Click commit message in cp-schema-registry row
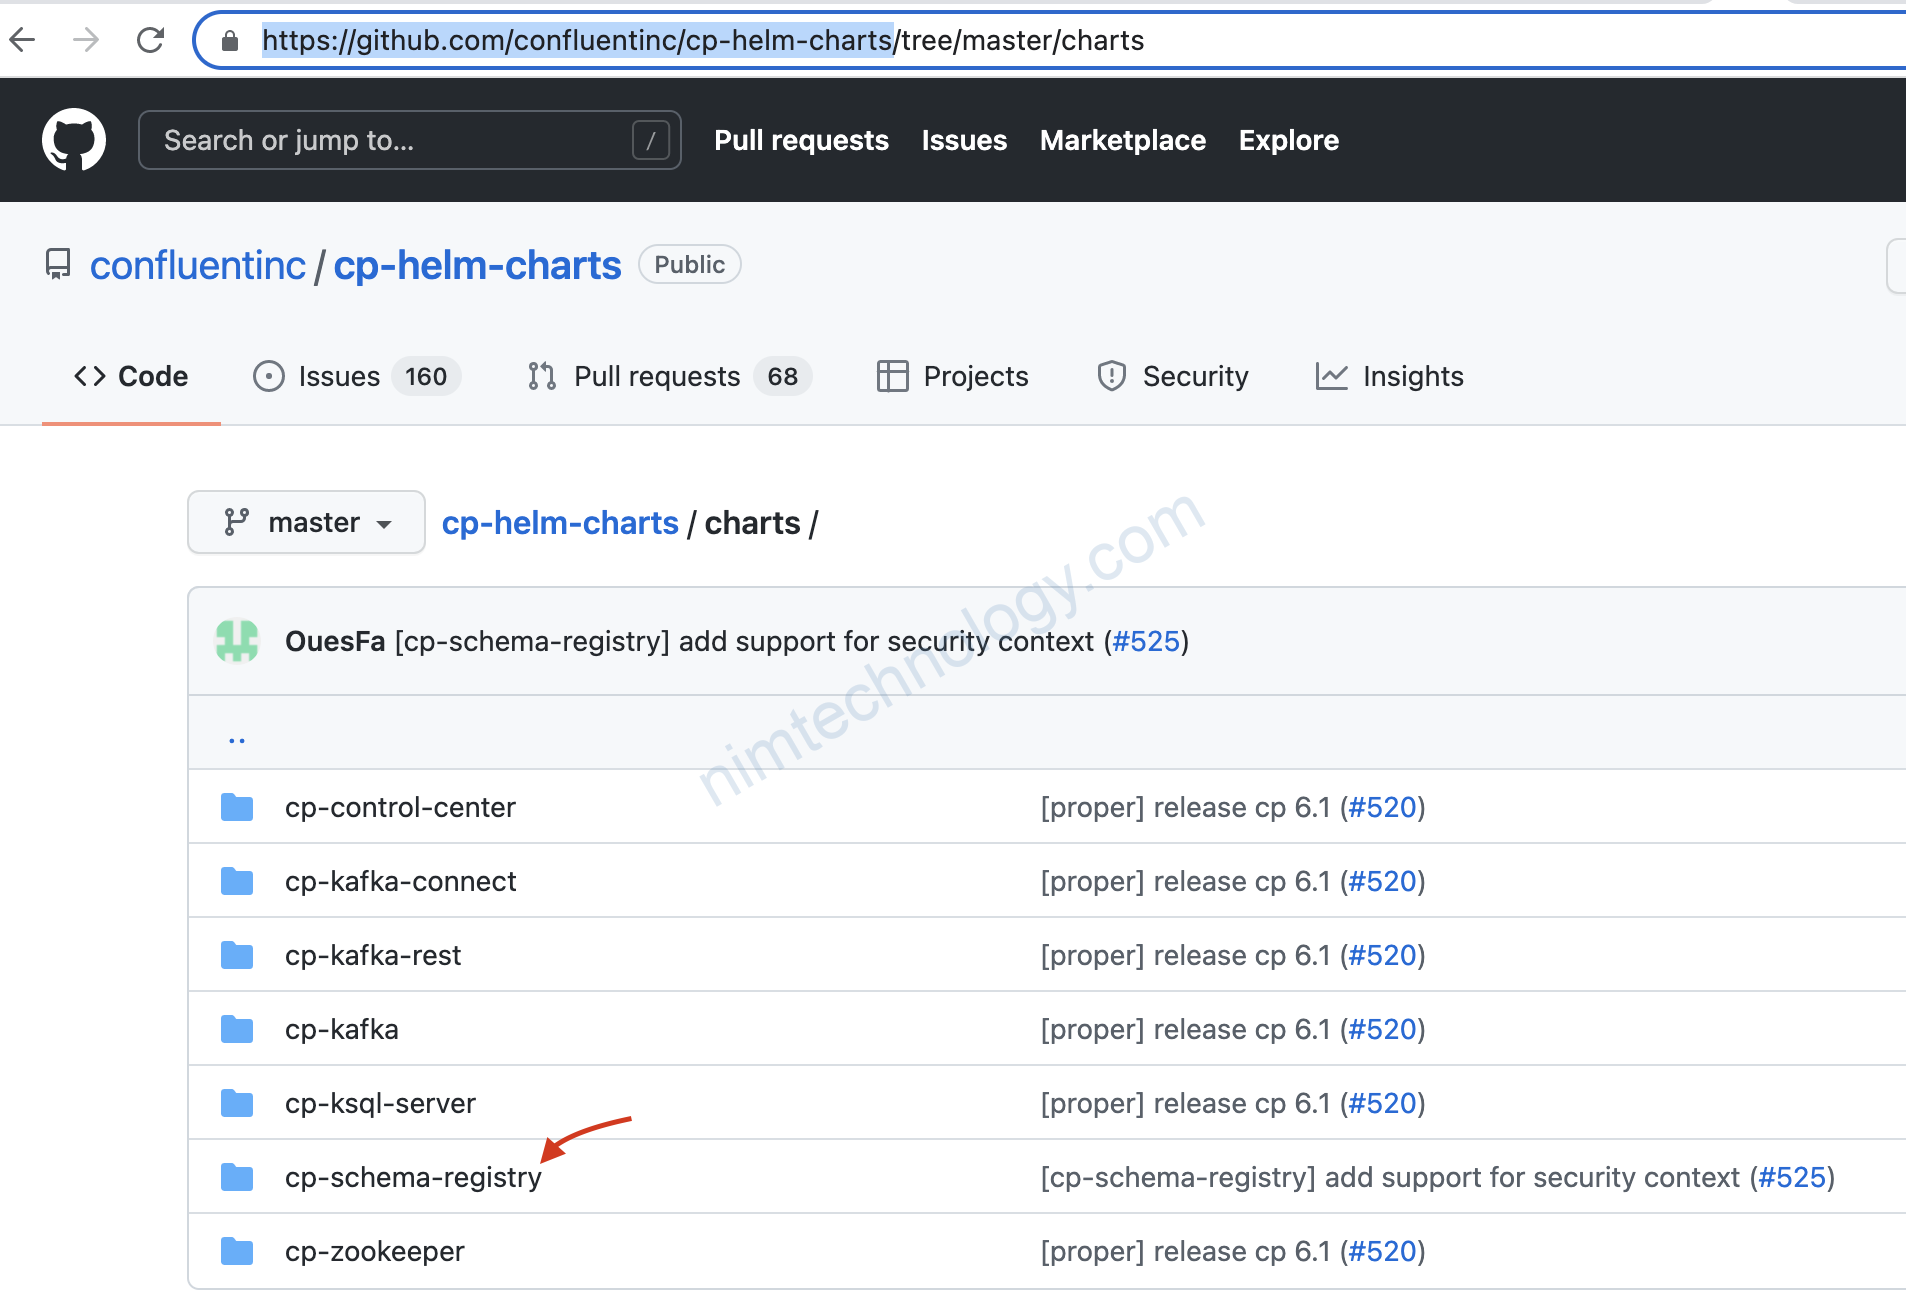Screen dimensions: 1906x1302 [x=1391, y=1177]
